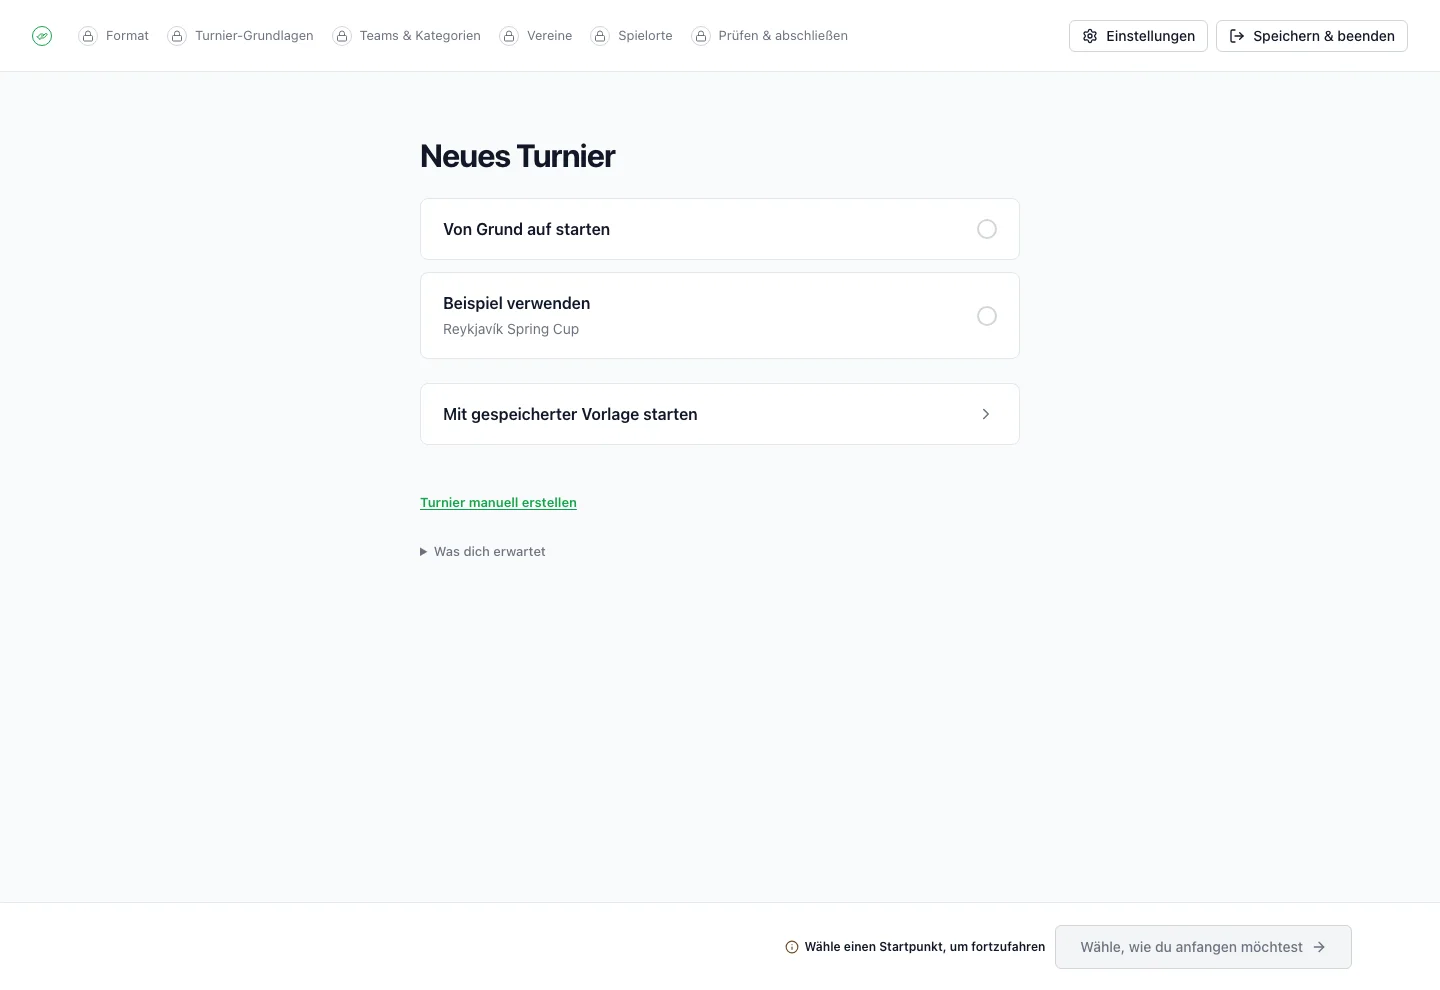
Task: Open 'Mit gespeicherter Vorlage starten' chevron
Action: pyautogui.click(x=986, y=414)
